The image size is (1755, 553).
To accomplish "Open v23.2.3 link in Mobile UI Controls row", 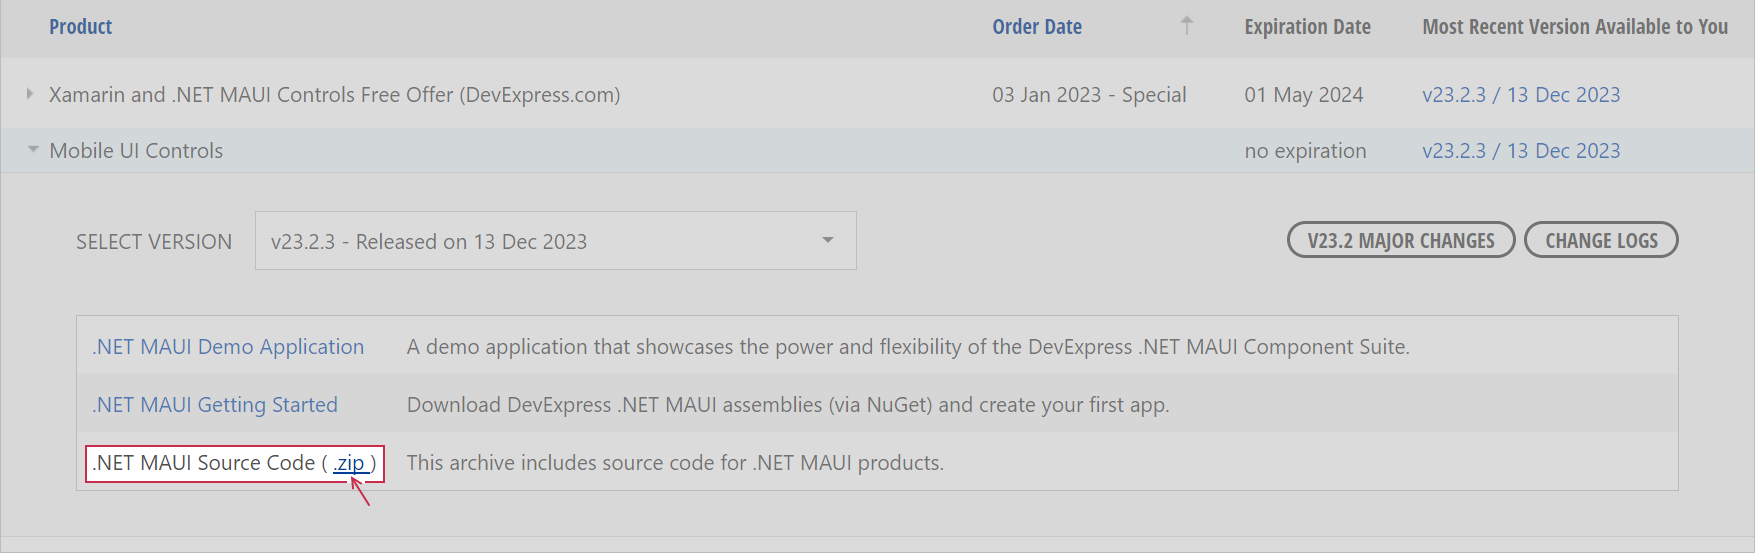I will (x=1520, y=151).
